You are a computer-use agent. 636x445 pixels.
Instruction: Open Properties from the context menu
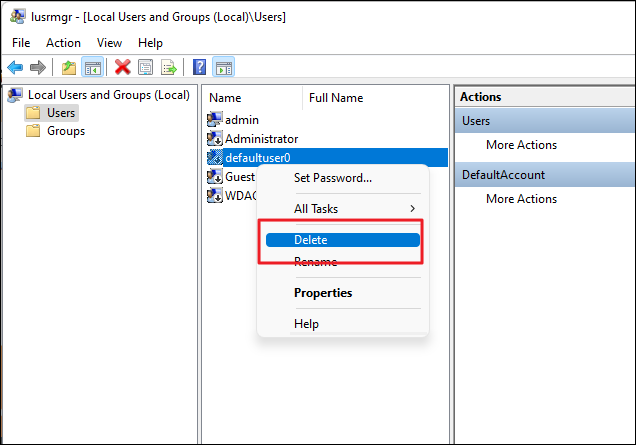tap(322, 293)
